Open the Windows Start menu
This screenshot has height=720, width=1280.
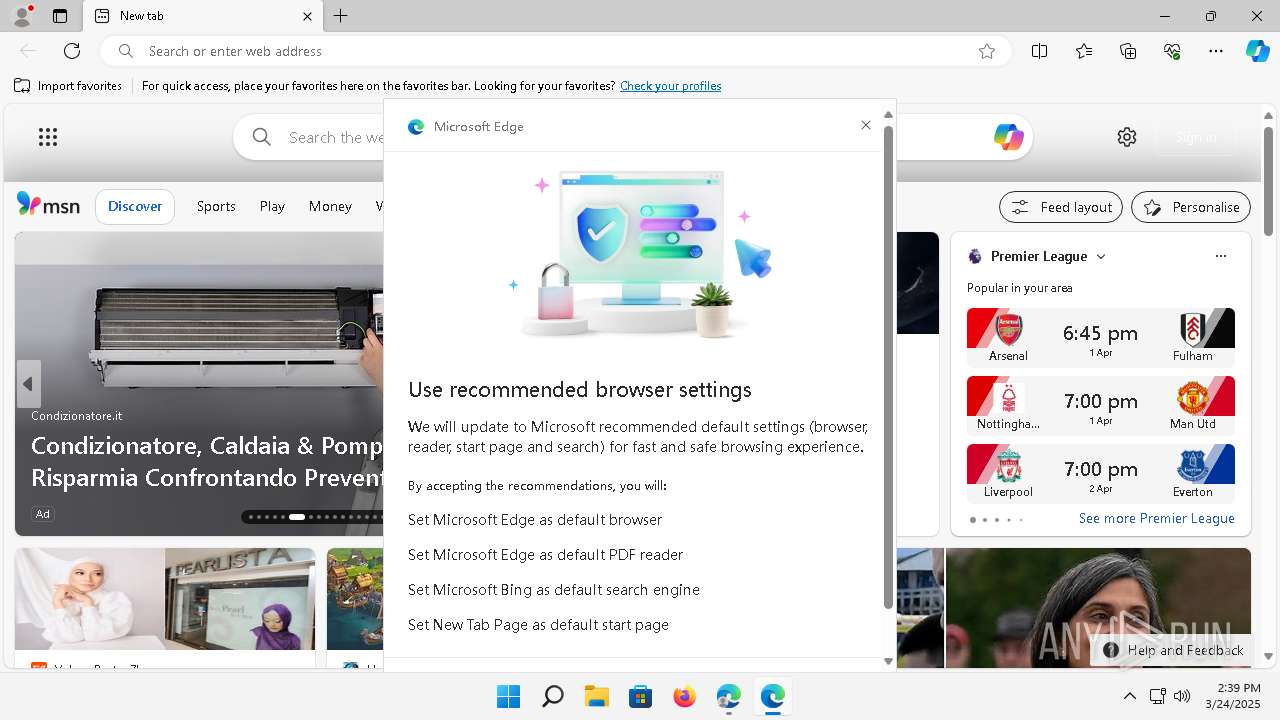coord(508,697)
